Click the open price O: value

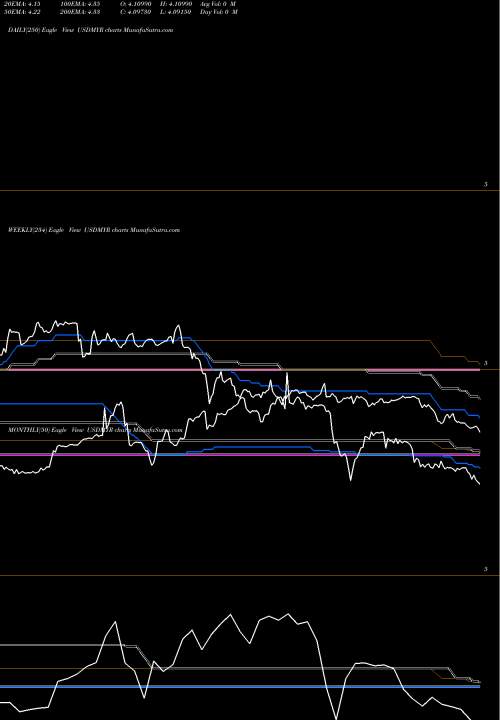135,3
